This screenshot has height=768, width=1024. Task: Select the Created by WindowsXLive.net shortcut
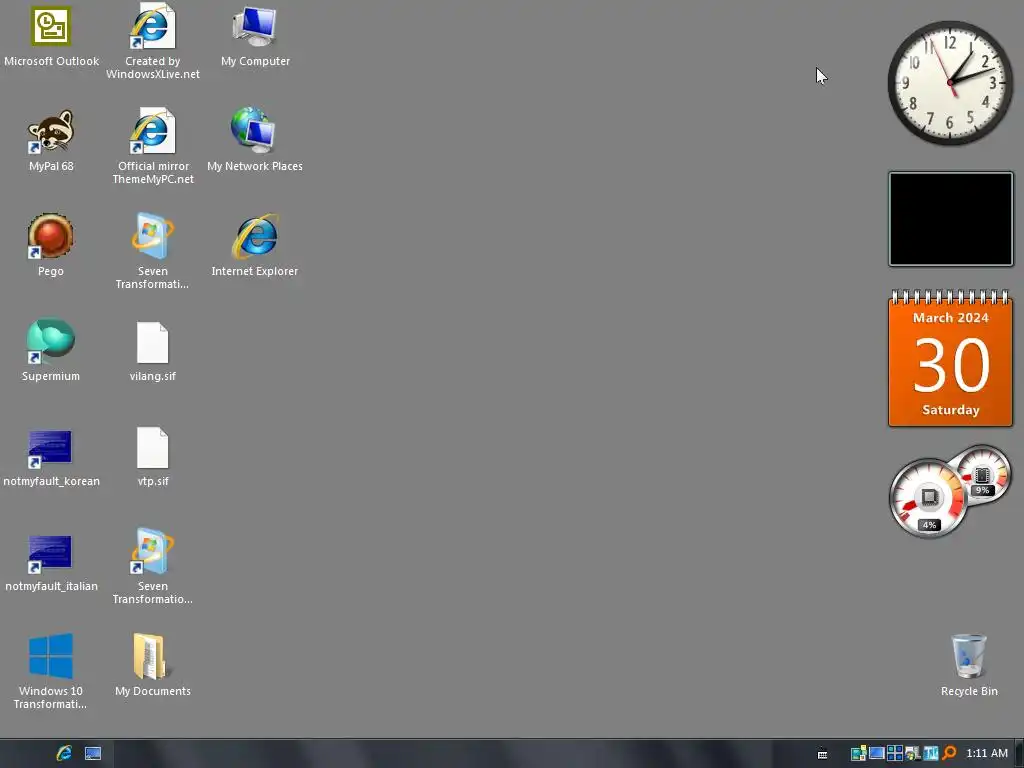153,42
